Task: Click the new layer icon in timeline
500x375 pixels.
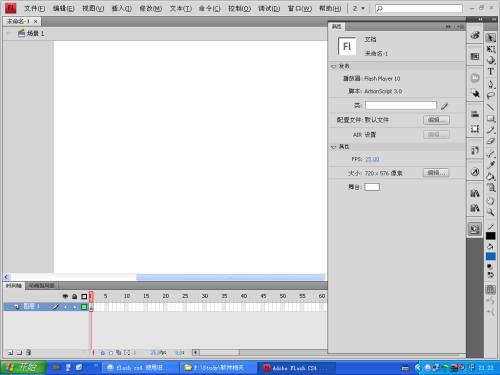Action: tap(10, 352)
